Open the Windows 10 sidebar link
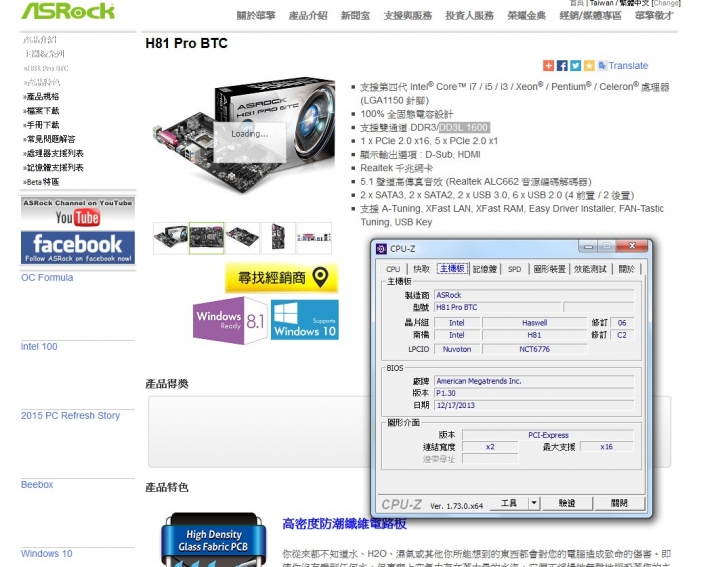This screenshot has height=567, width=720. pyautogui.click(x=46, y=553)
